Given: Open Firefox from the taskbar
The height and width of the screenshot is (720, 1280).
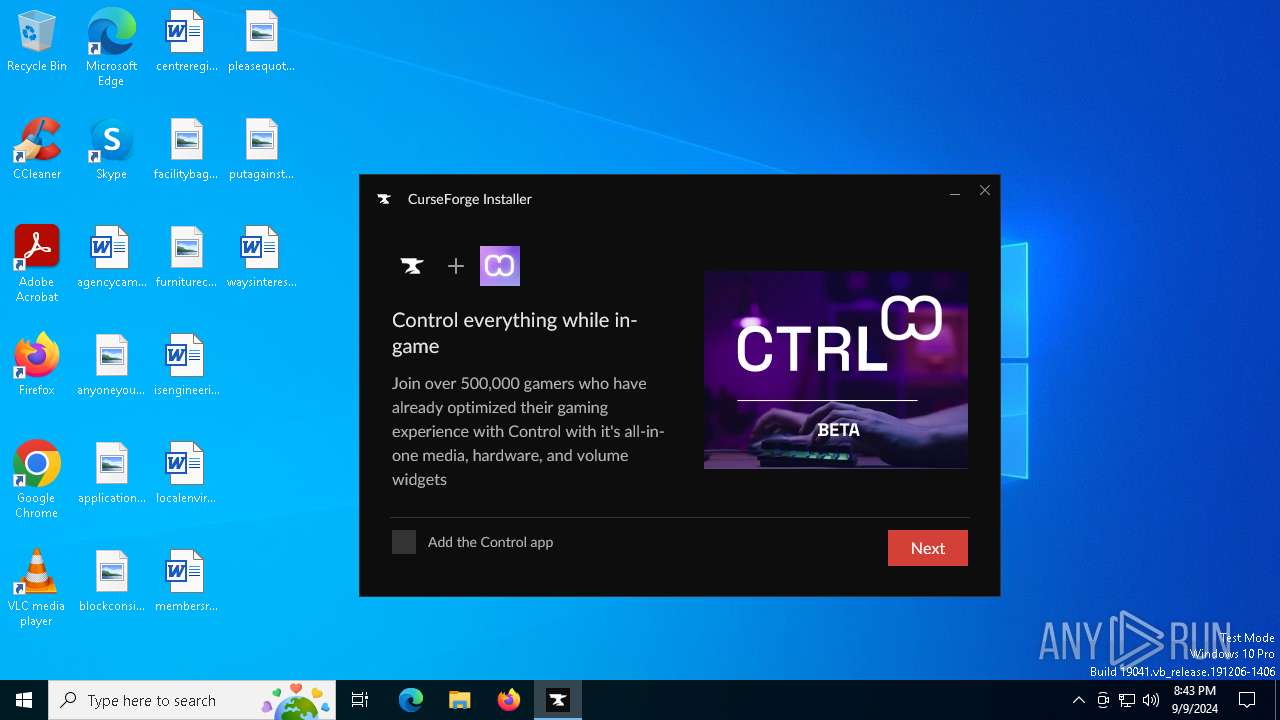Looking at the screenshot, I should pyautogui.click(x=509, y=700).
